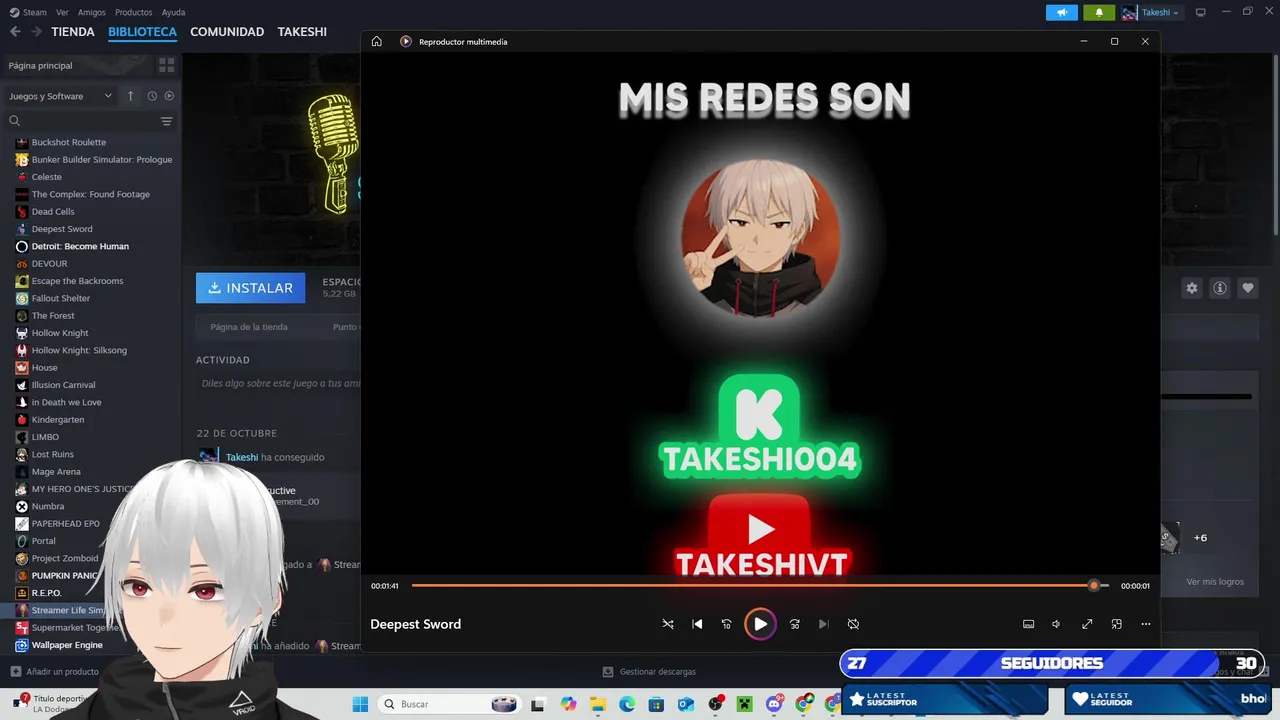Viewport: 1280px width, 720px height.
Task: Play the Deepest Sword video
Action: (x=760, y=624)
